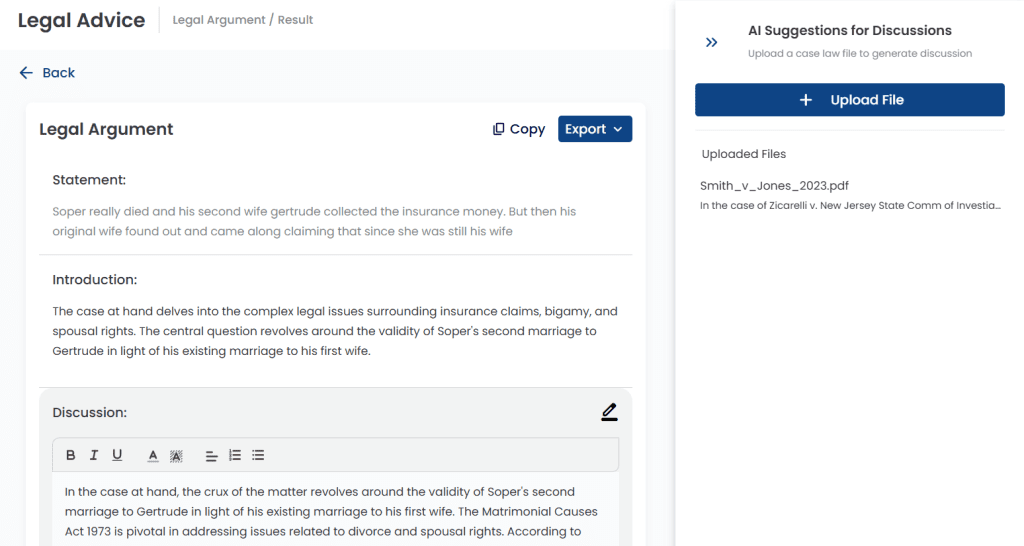Click into the Discussion text area
This screenshot has height=546, width=1024.
(336, 510)
